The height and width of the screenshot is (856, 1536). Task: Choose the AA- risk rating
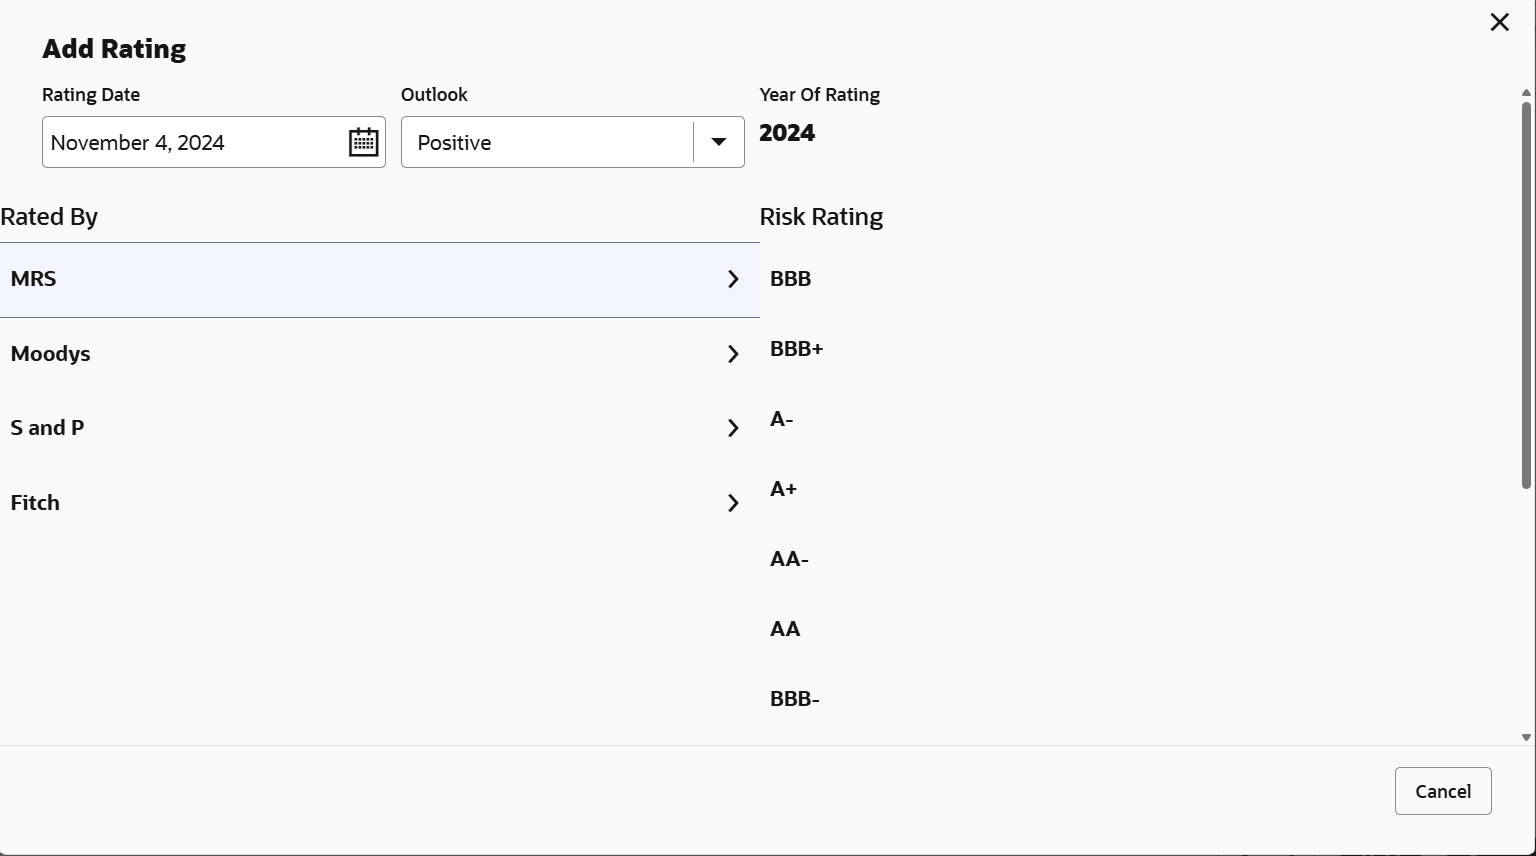(789, 559)
